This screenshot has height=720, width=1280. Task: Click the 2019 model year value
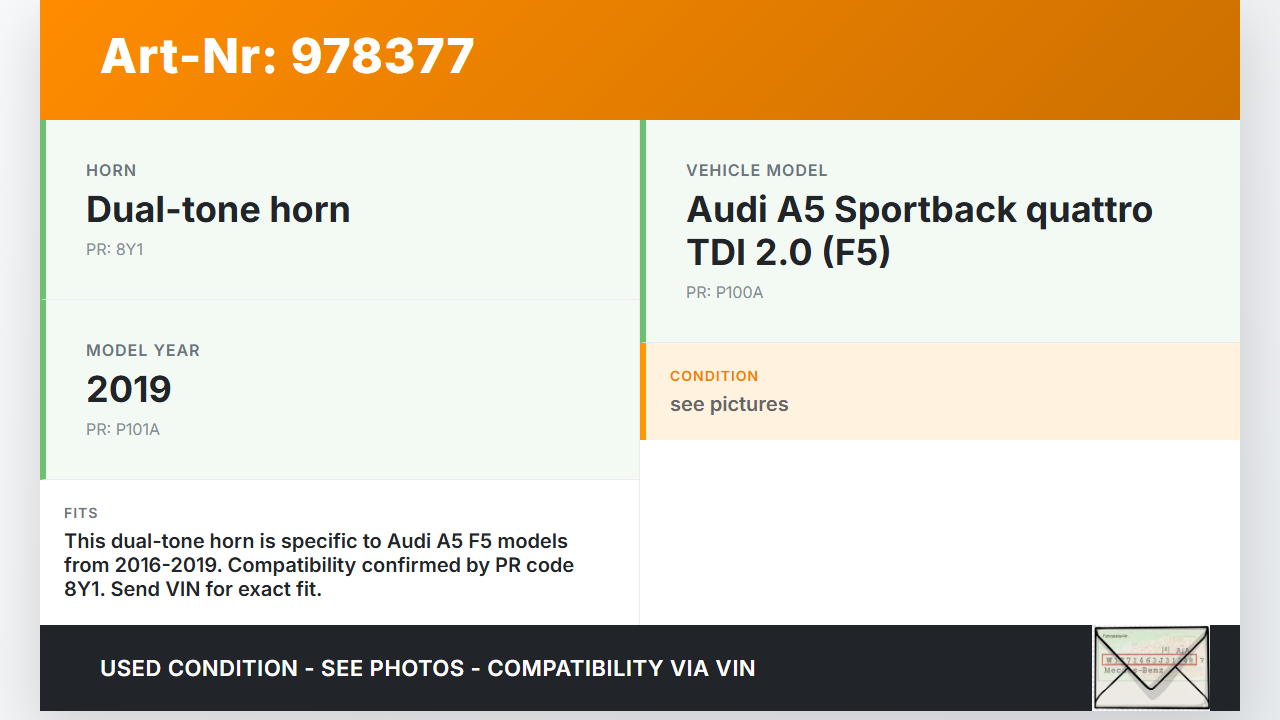[129, 389]
